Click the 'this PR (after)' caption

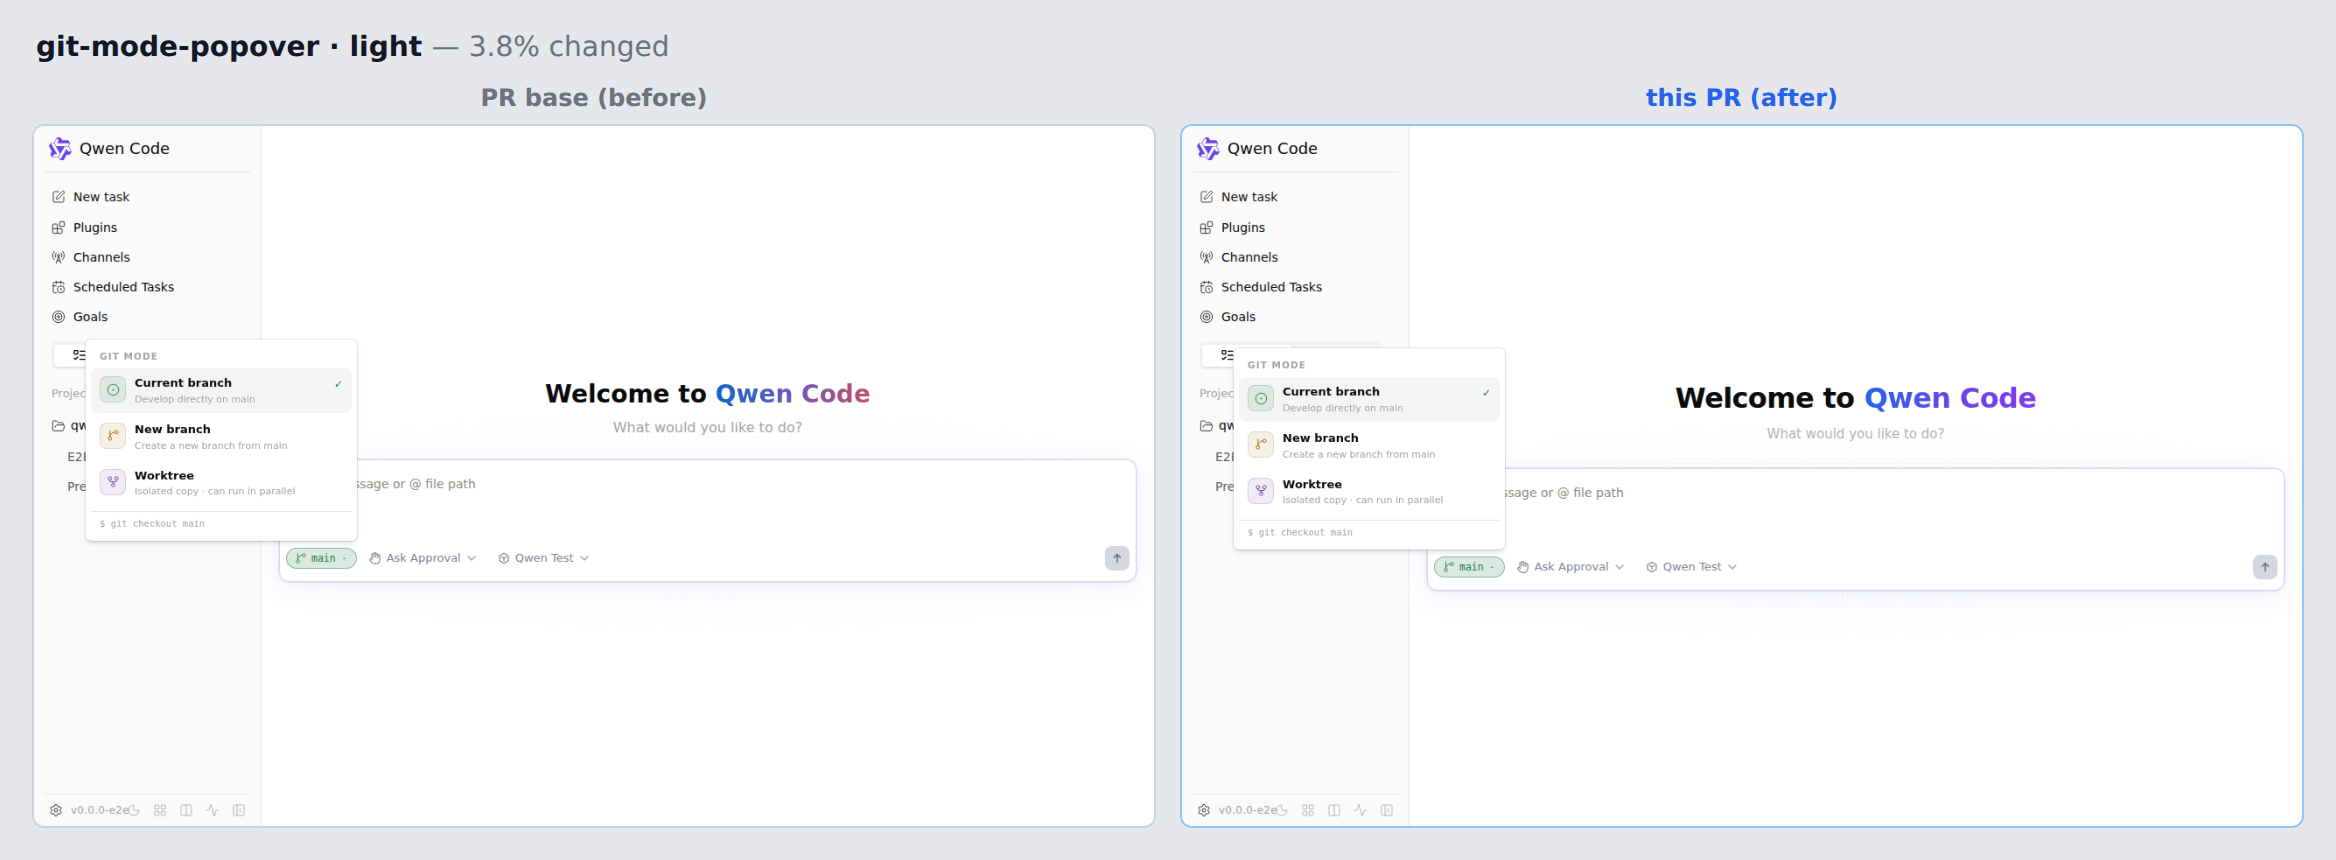(1741, 98)
